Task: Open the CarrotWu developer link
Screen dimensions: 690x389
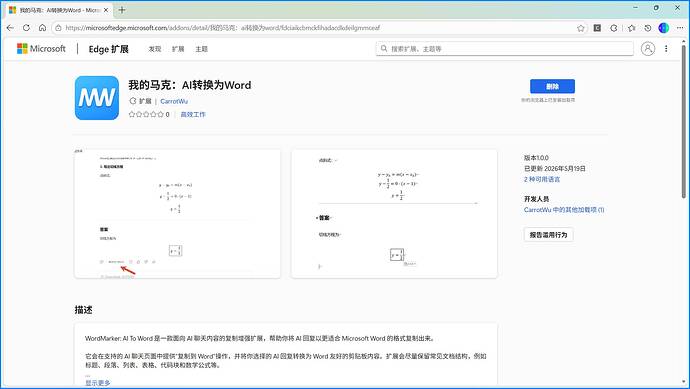Action: (174, 101)
